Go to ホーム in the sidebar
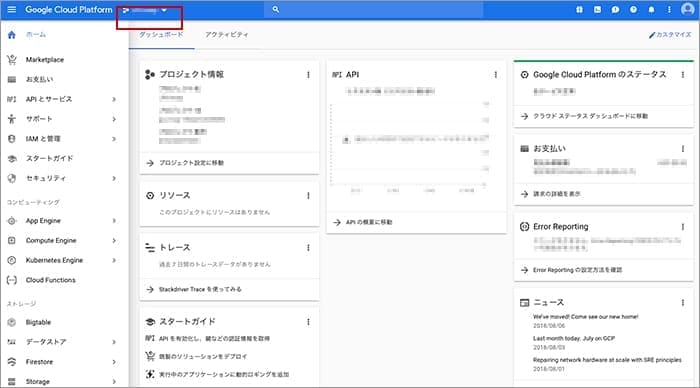The width and height of the screenshot is (700, 388). click(x=36, y=34)
